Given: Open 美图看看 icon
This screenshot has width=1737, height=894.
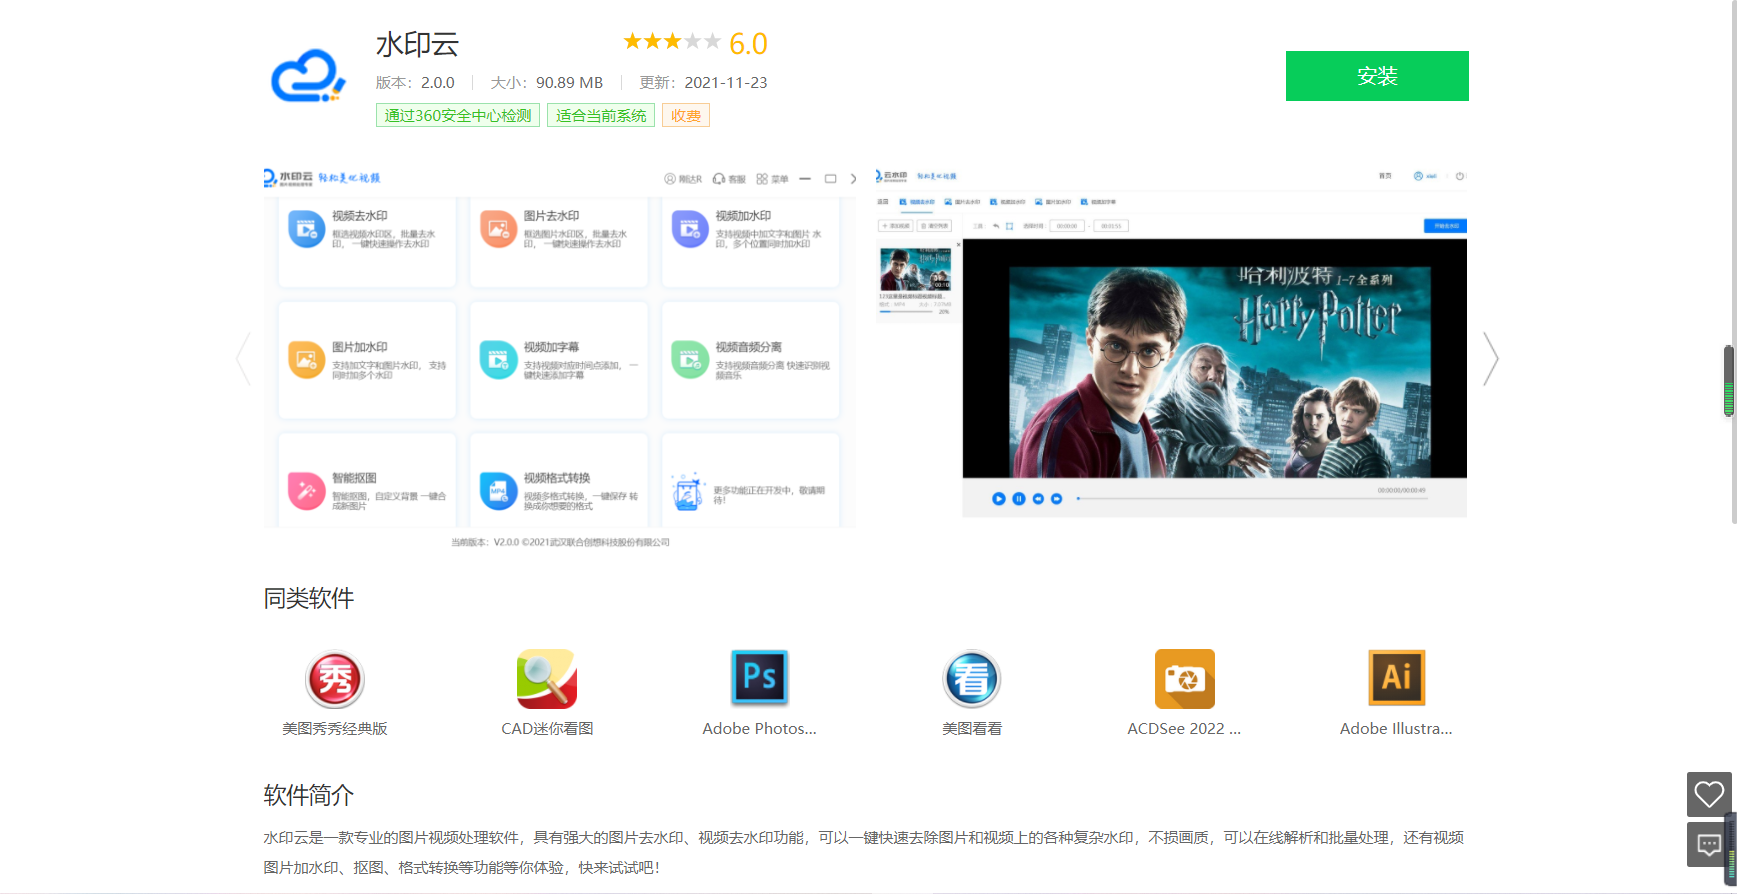Looking at the screenshot, I should coord(972,679).
